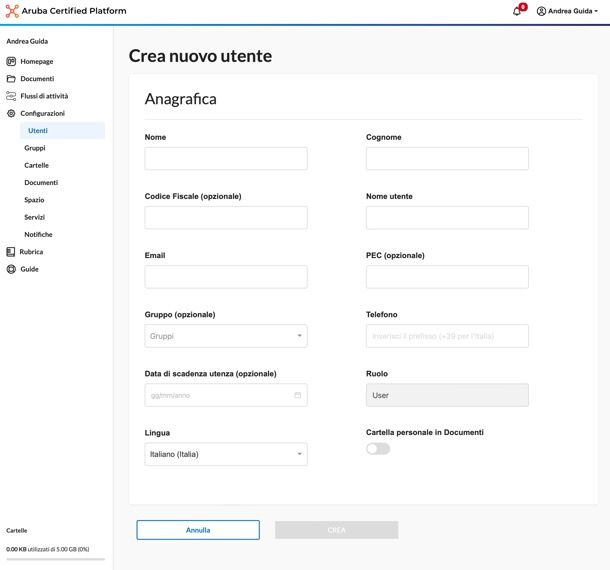Click the user avatar icon in header
This screenshot has height=570, width=610.
click(541, 11)
